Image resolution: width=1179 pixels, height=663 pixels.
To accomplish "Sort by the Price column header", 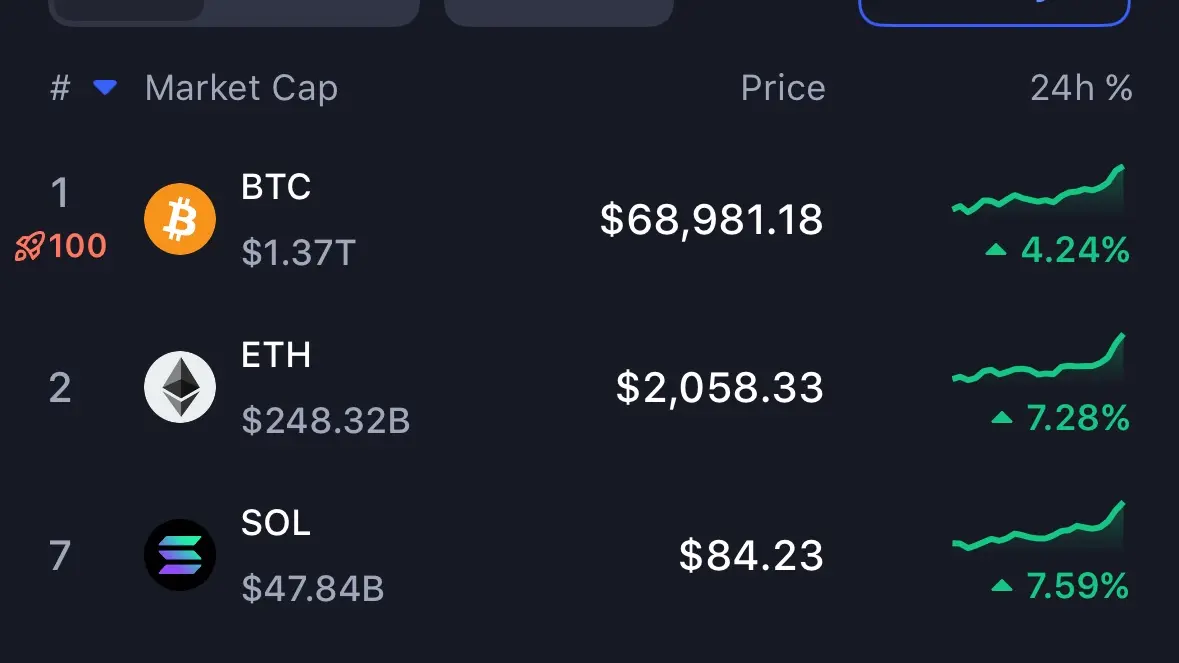I will click(783, 88).
